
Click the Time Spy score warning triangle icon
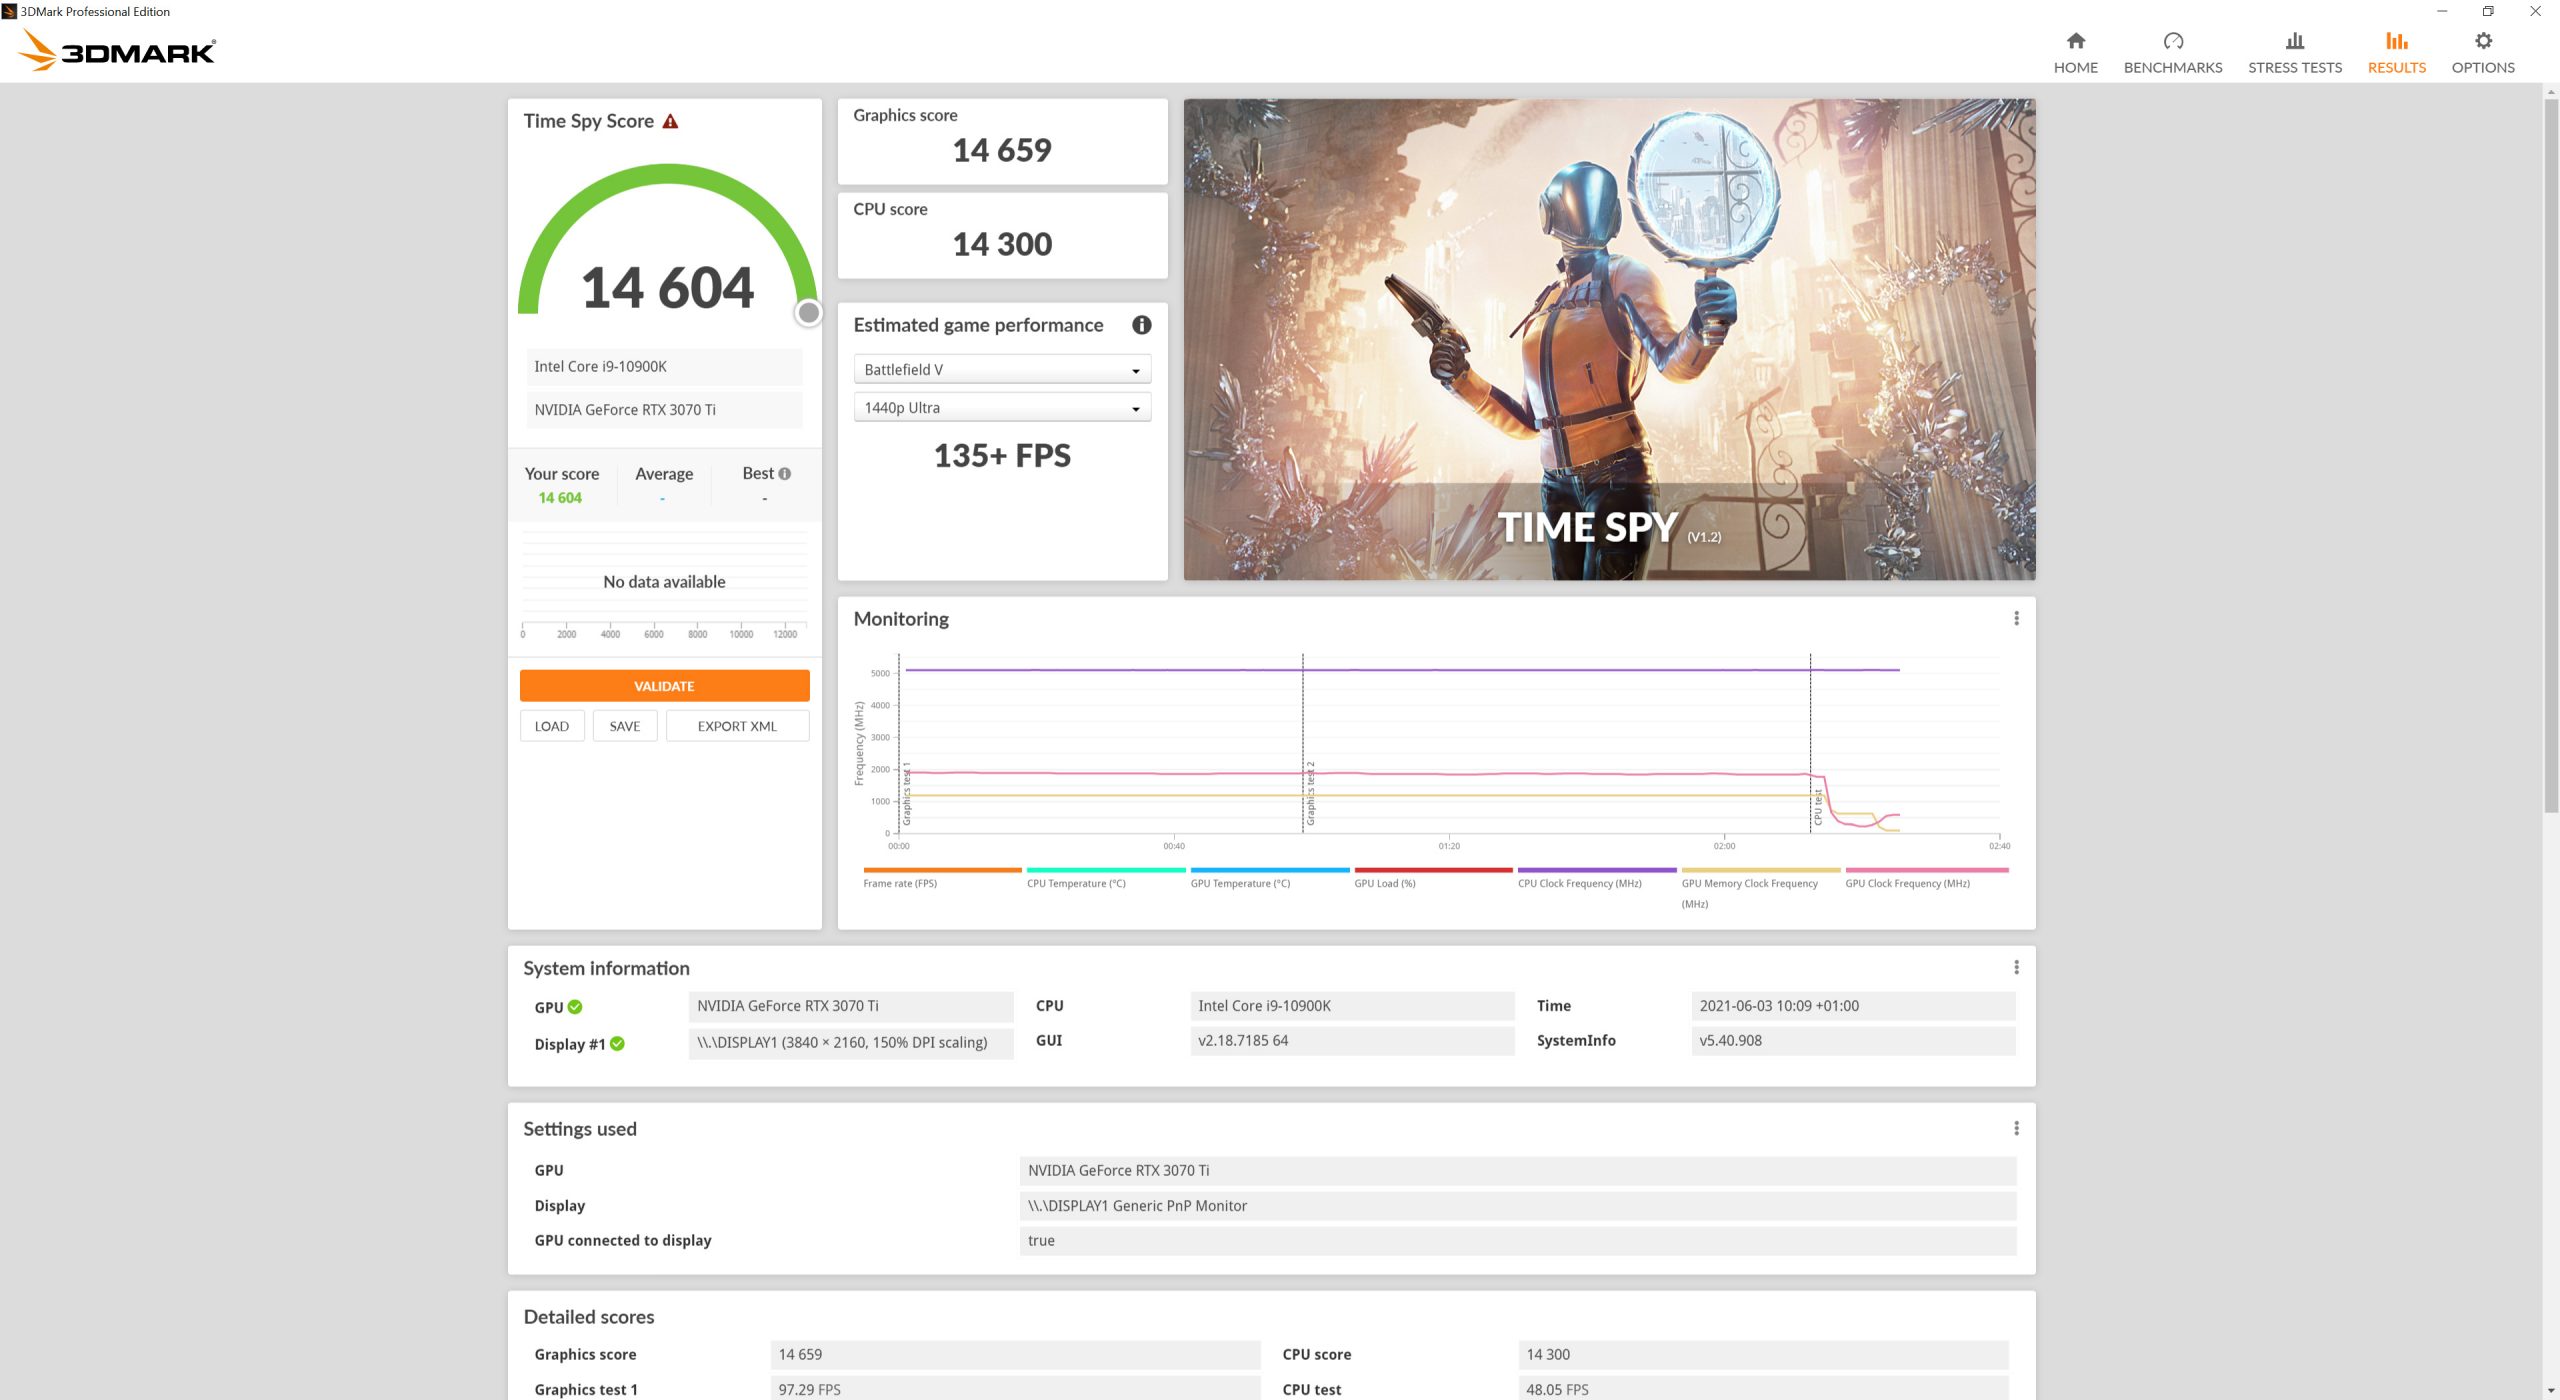click(x=670, y=122)
